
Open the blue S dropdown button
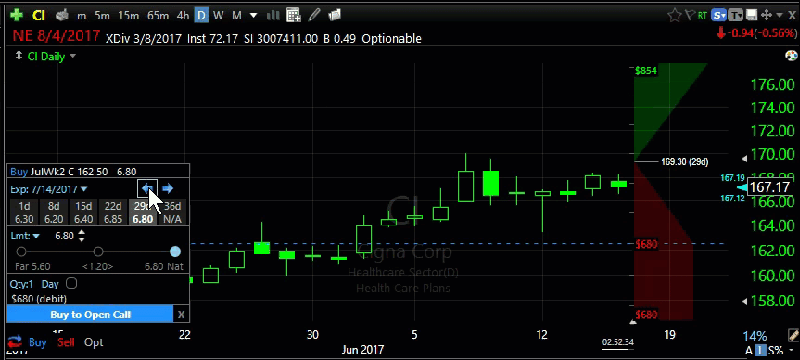[x=719, y=15]
